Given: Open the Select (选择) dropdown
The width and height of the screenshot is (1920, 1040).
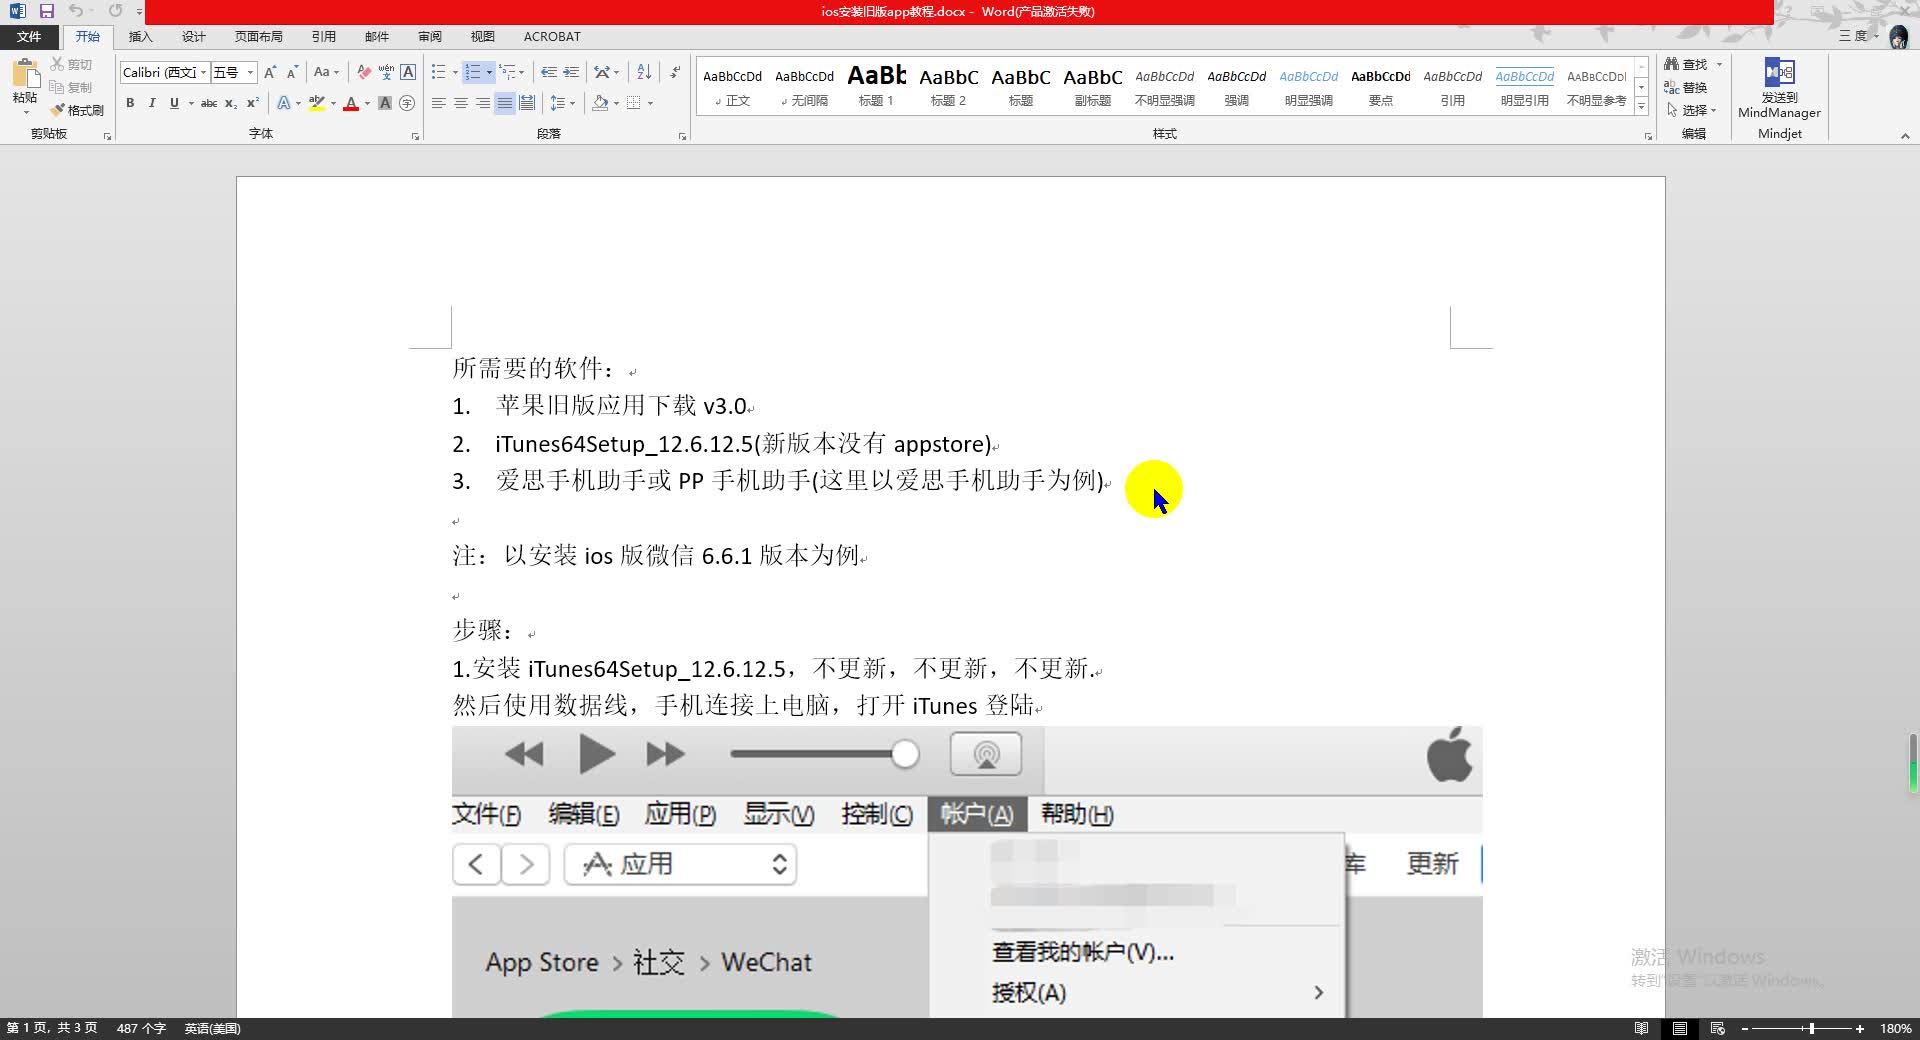Looking at the screenshot, I should coord(1691,110).
